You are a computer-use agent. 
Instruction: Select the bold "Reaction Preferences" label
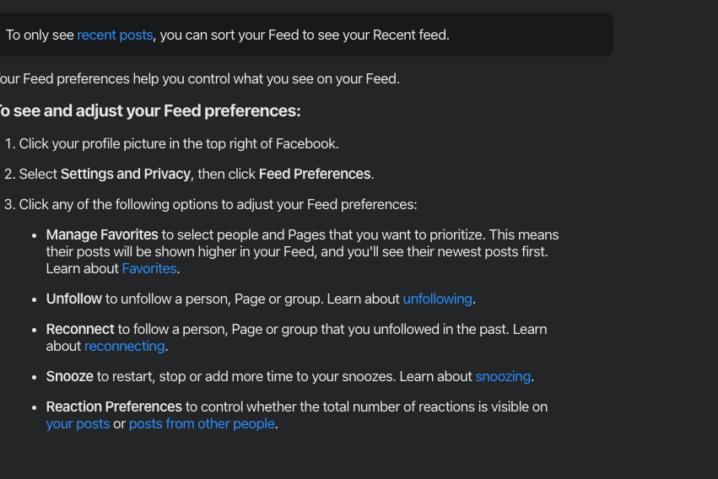pos(114,407)
